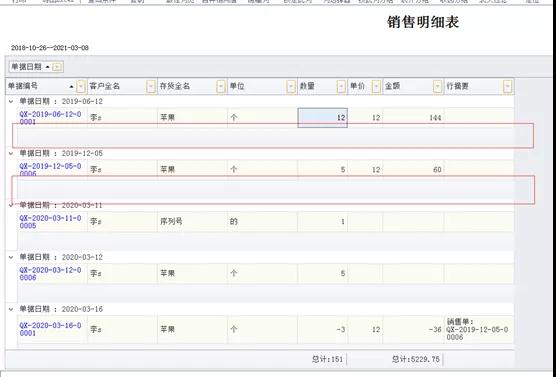Image resolution: width=556 pixels, height=377 pixels.
Task: Select quantity cell -3
Action: [x=323, y=329]
